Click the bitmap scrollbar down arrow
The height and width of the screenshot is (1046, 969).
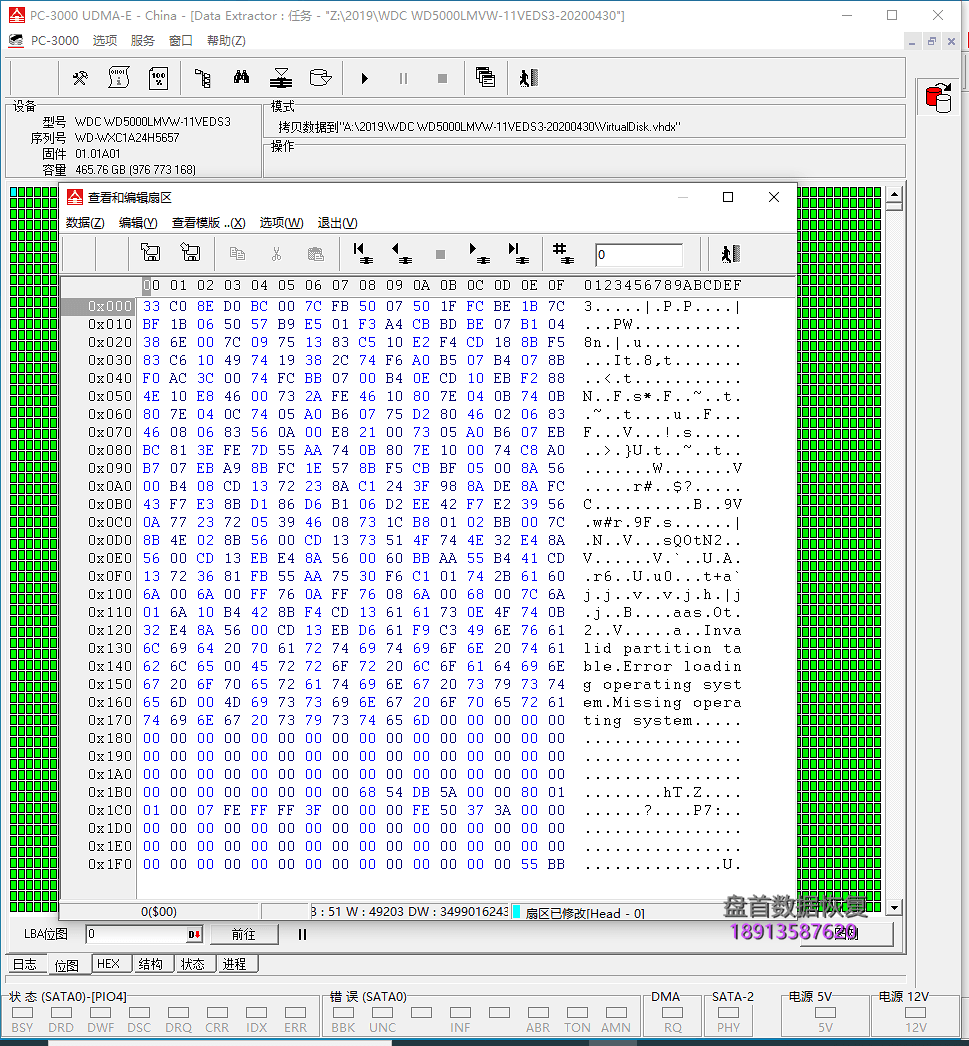pyautogui.click(x=894, y=907)
